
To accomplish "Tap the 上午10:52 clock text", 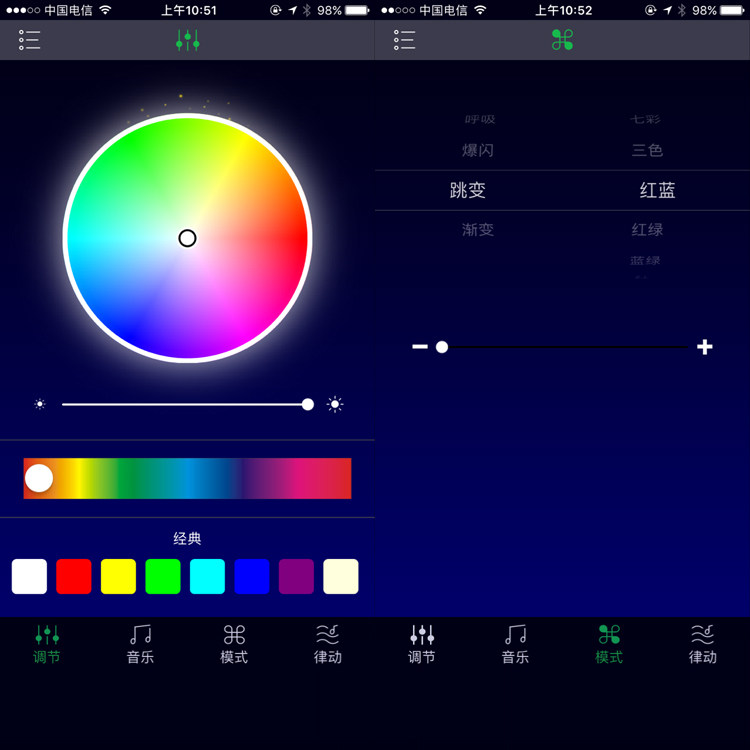I will [563, 10].
